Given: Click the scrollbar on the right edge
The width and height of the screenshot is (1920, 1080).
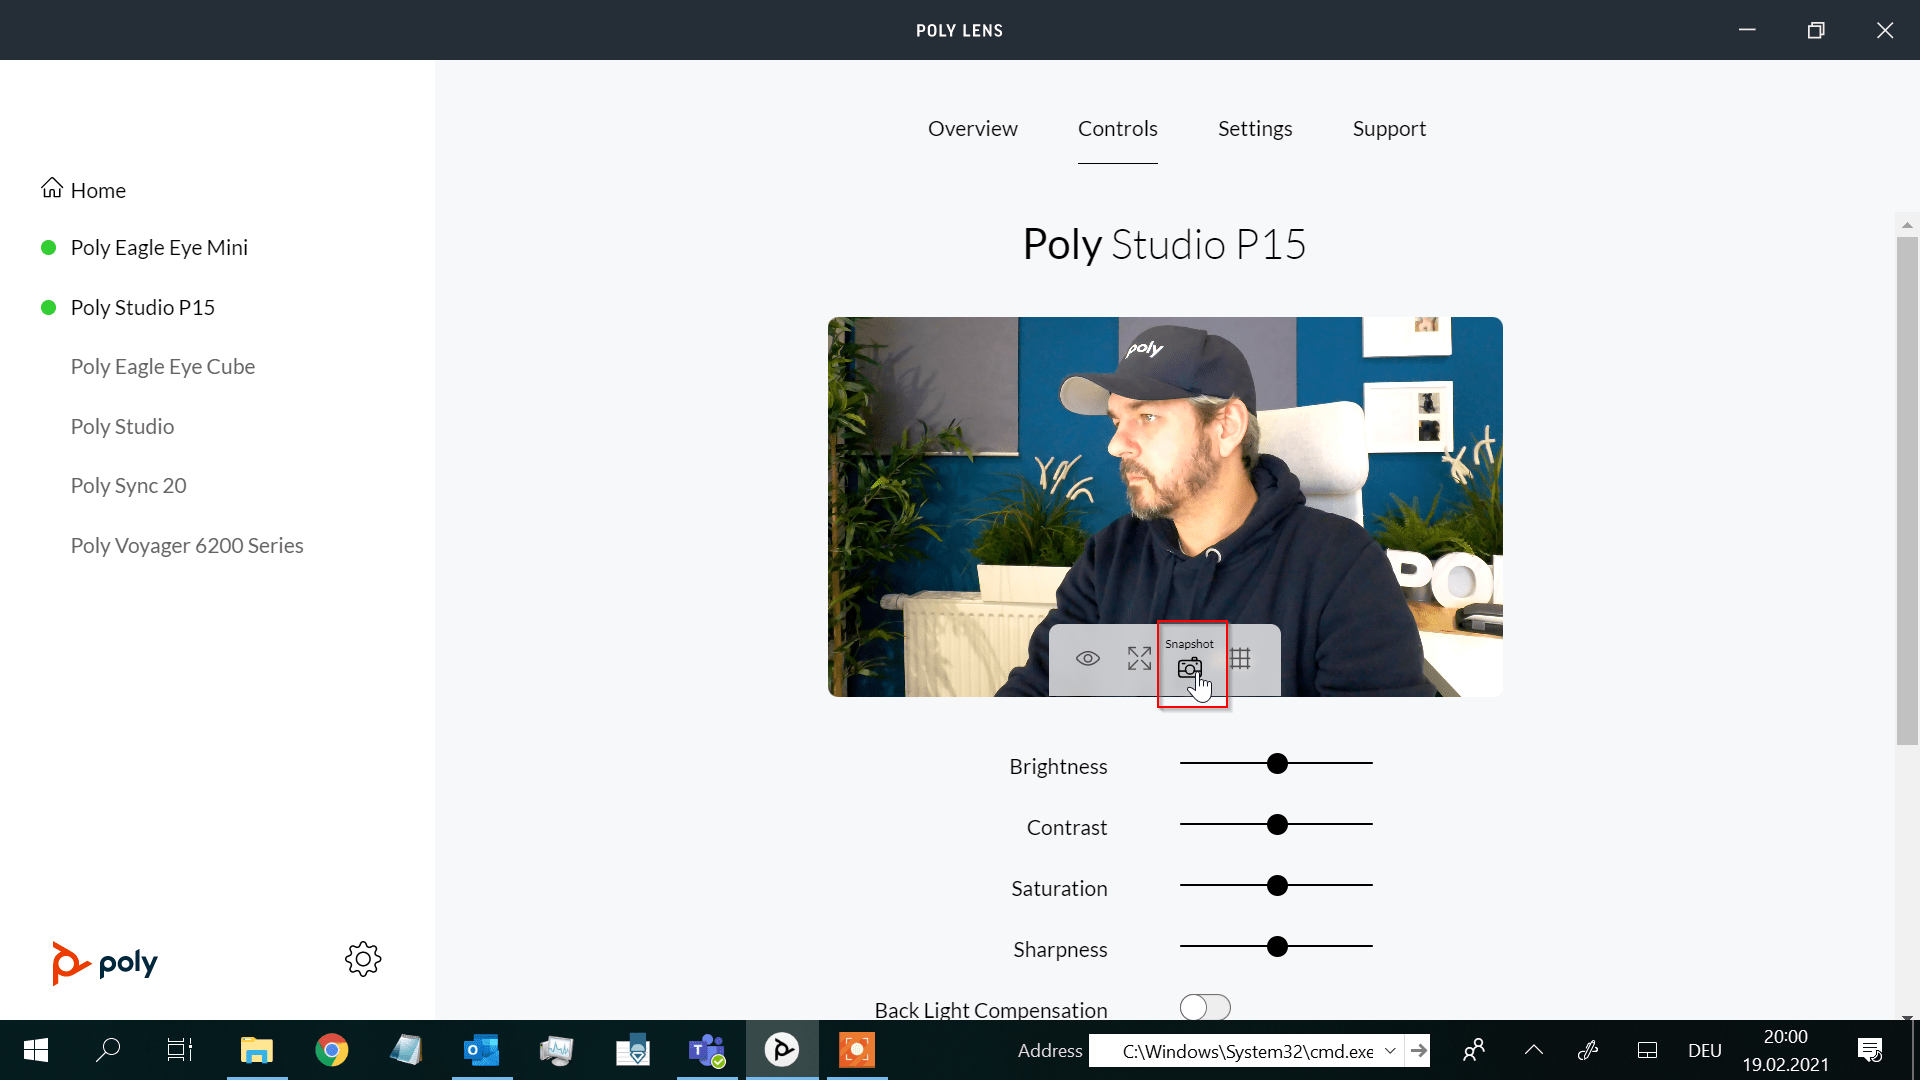Looking at the screenshot, I should tap(1907, 490).
